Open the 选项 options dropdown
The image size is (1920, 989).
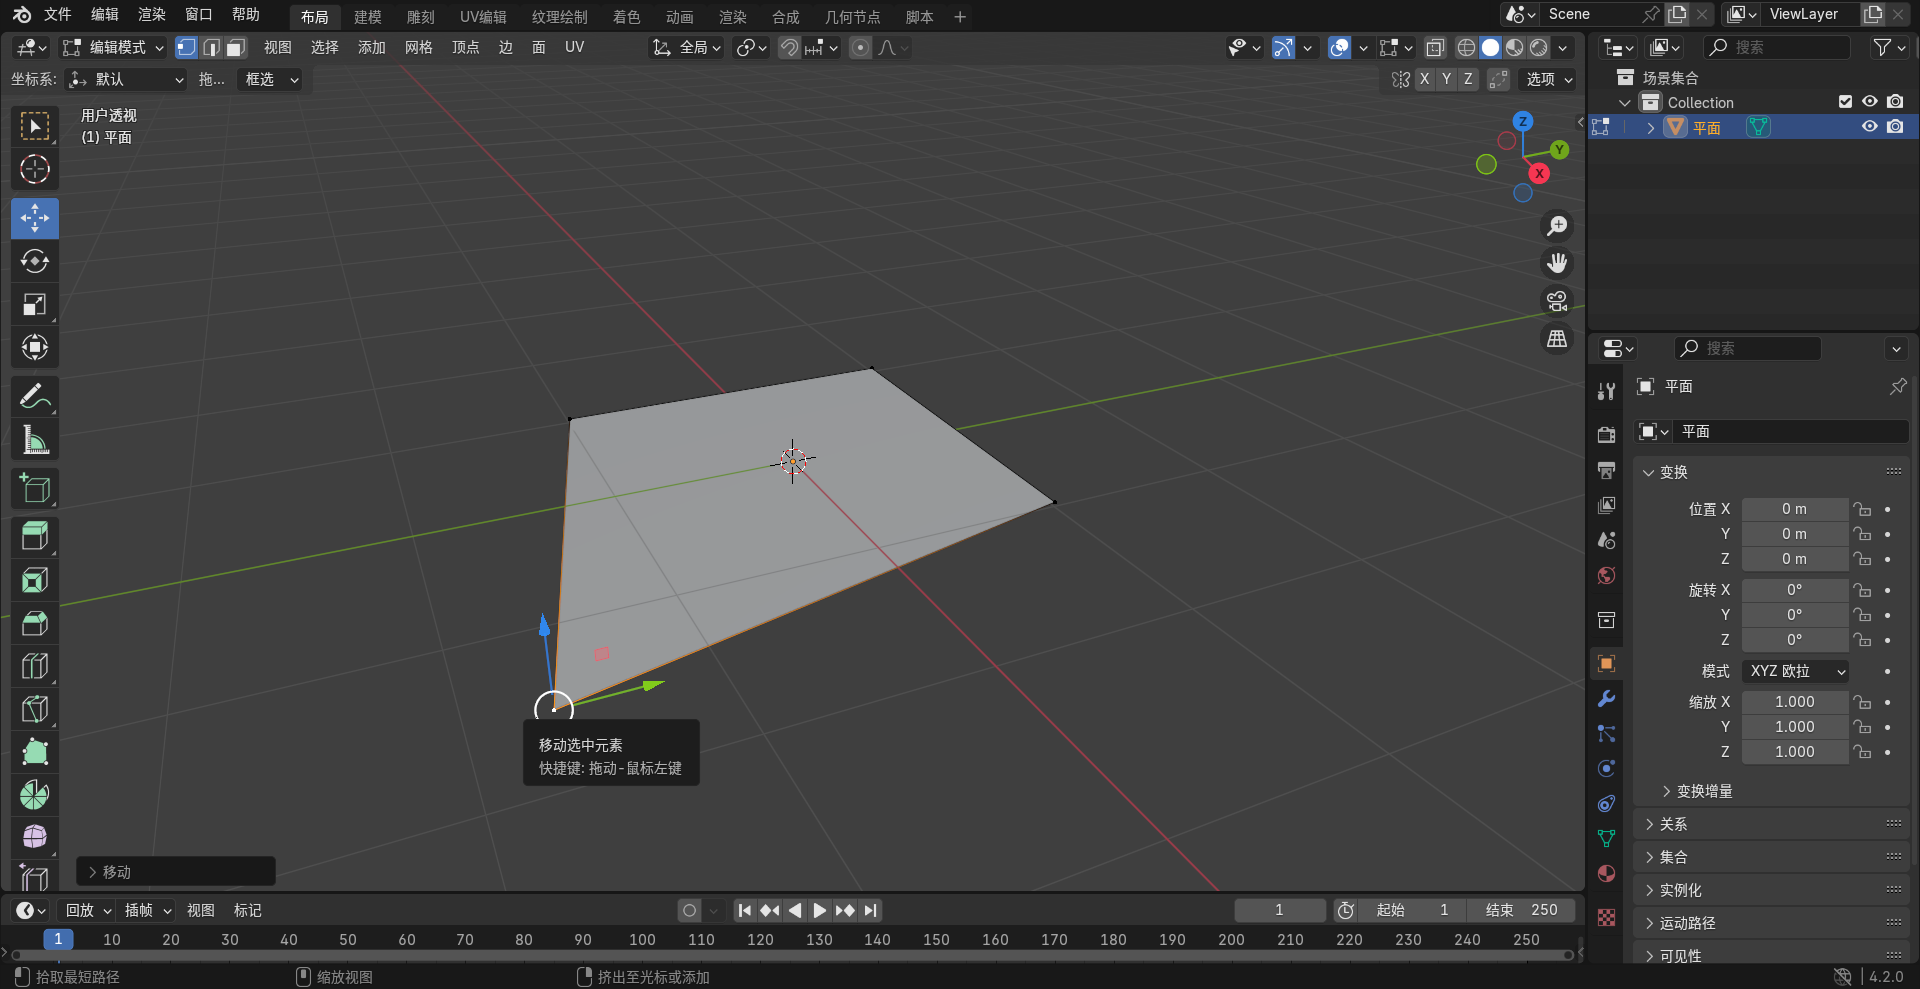[x=1549, y=79]
